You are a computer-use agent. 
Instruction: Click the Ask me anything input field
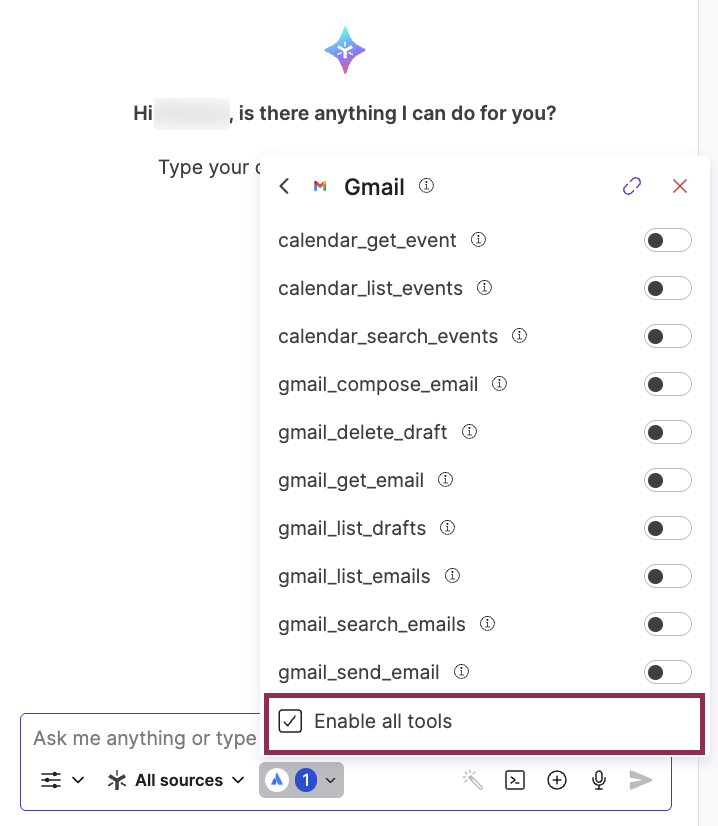click(x=140, y=738)
